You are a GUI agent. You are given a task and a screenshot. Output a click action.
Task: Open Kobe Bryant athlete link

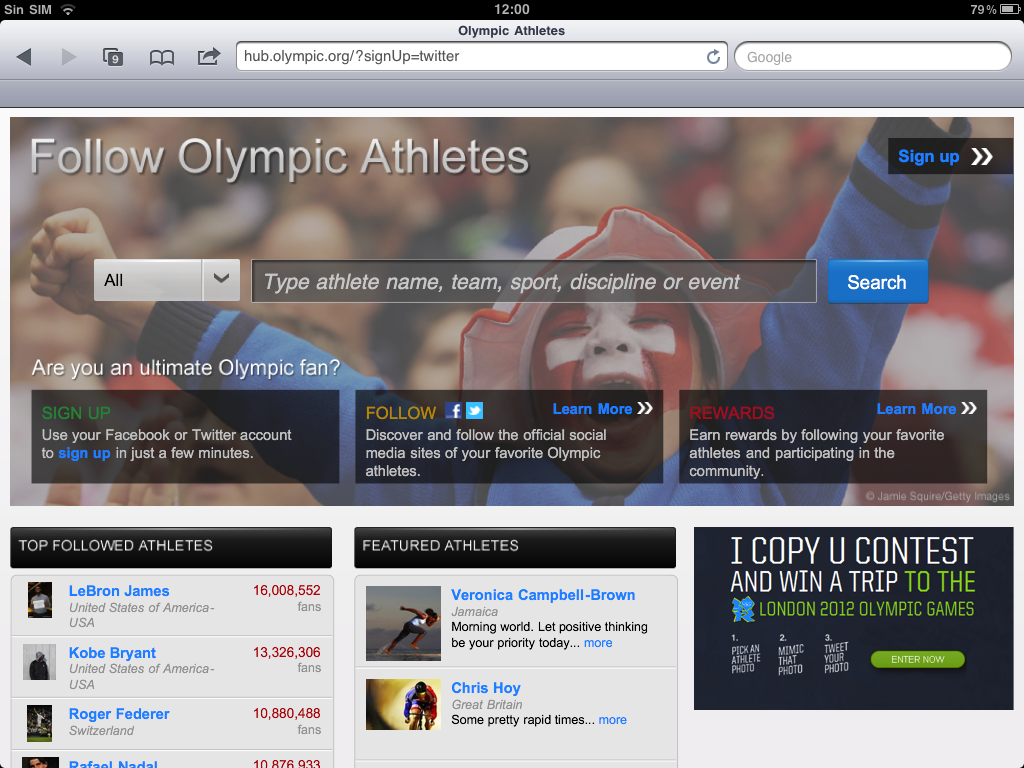(112, 652)
